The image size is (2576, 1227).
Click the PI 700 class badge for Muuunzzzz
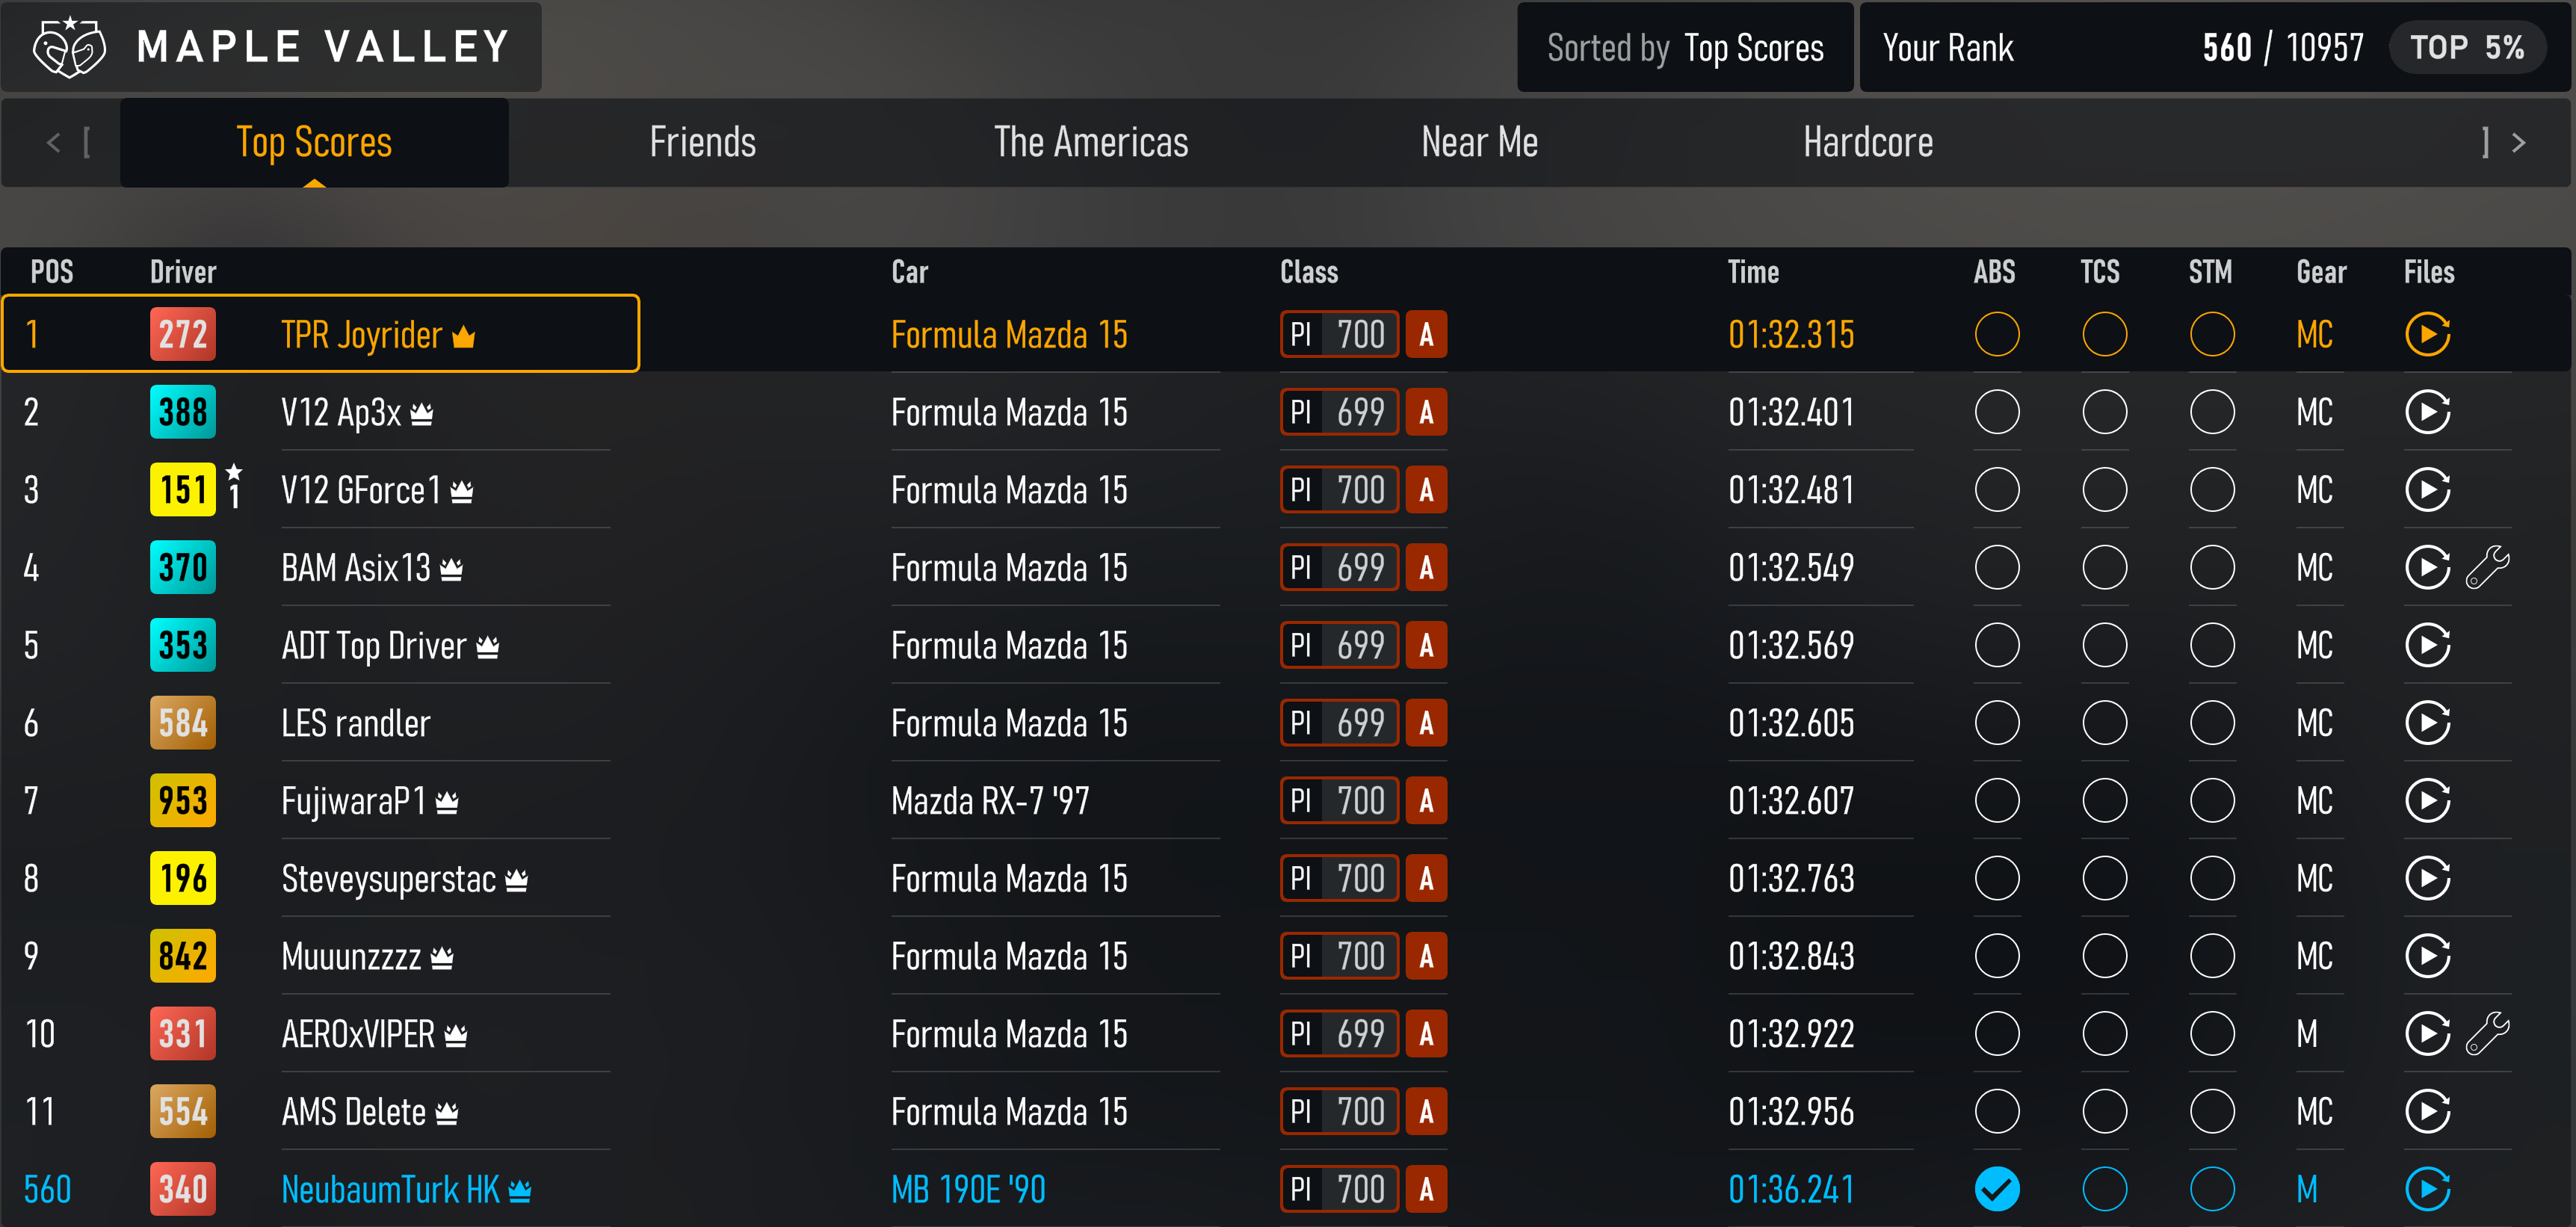[x=1339, y=956]
